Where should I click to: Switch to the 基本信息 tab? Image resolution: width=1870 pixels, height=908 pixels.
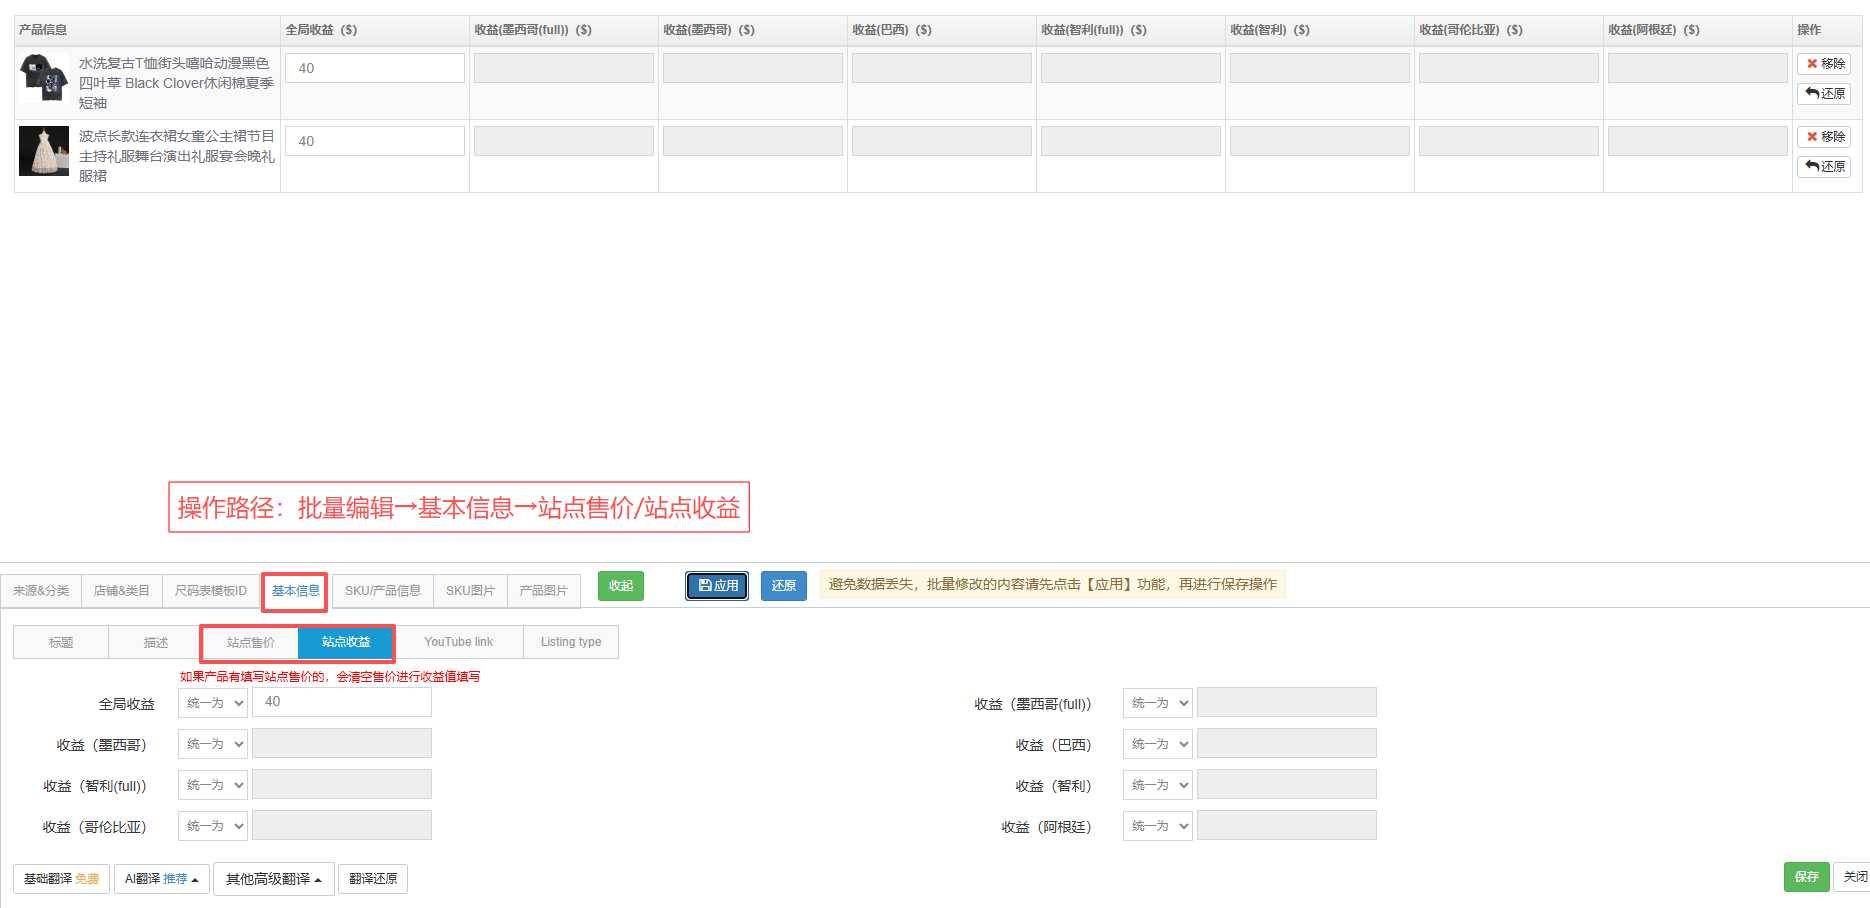(x=295, y=591)
